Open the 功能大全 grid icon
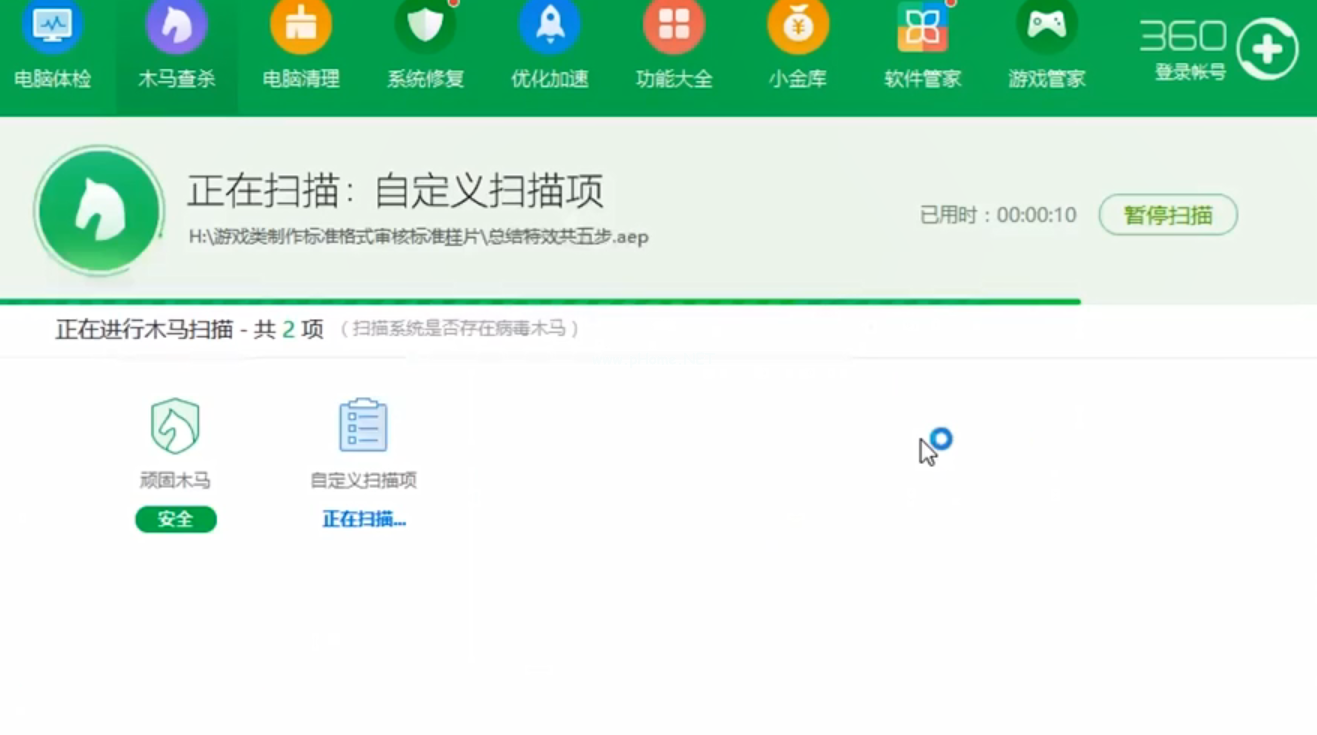1317x735 pixels. 674,27
